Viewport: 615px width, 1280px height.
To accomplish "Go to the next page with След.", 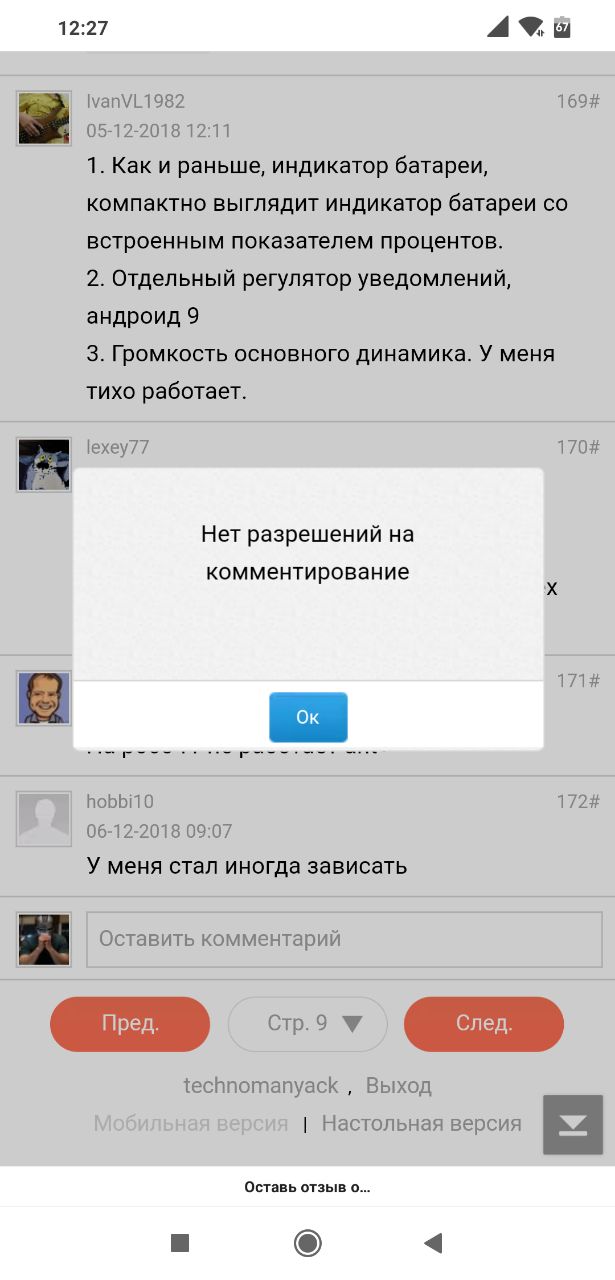I will pos(484,1024).
